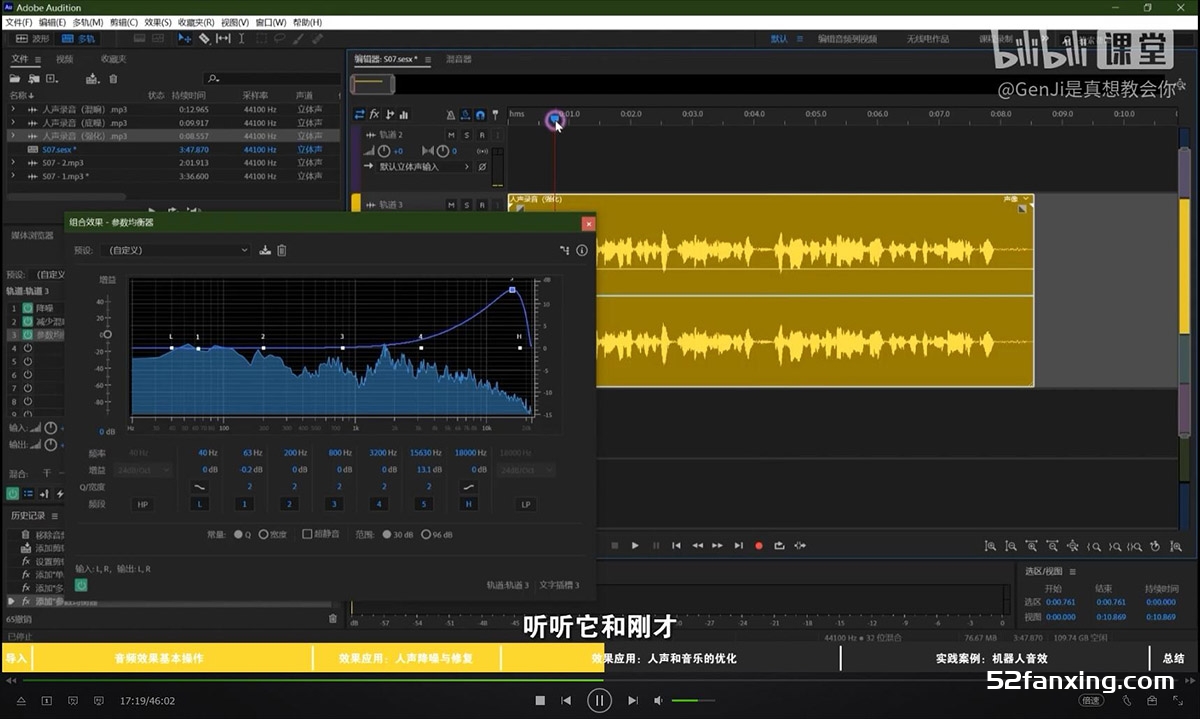This screenshot has width=1200, height=719.
Task: Click the video player stop button
Action: click(540, 701)
